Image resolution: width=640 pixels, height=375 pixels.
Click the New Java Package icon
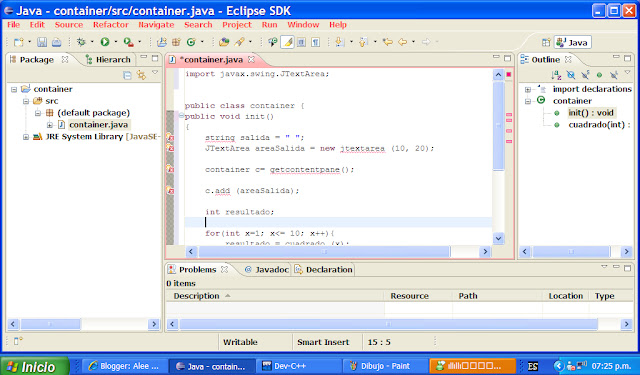point(176,42)
